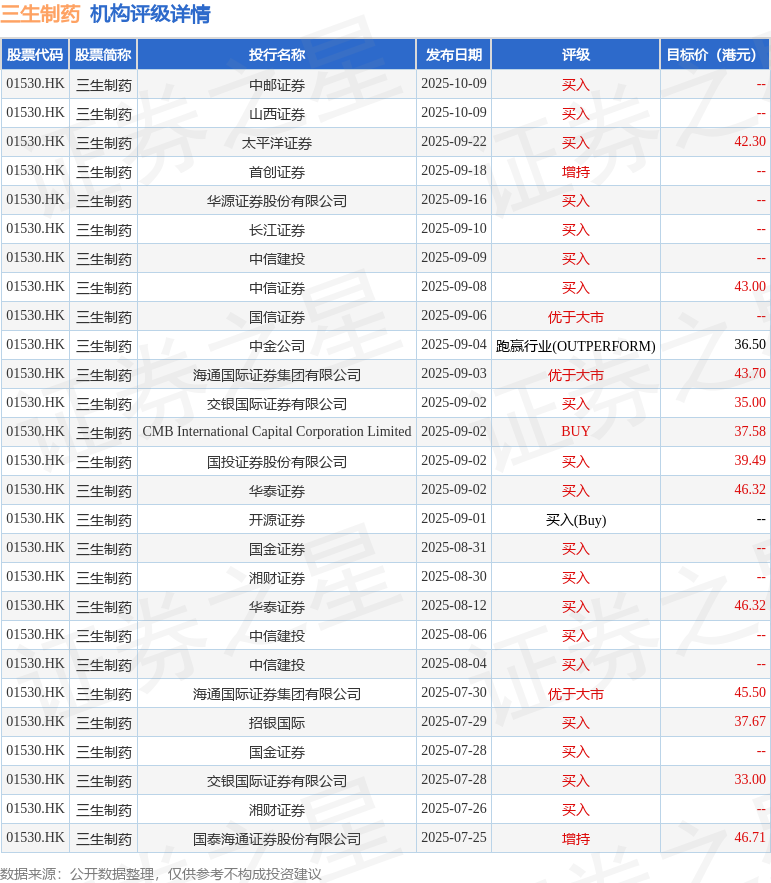Select the 中金公司 cell
This screenshot has height=883, width=771.
click(277, 346)
